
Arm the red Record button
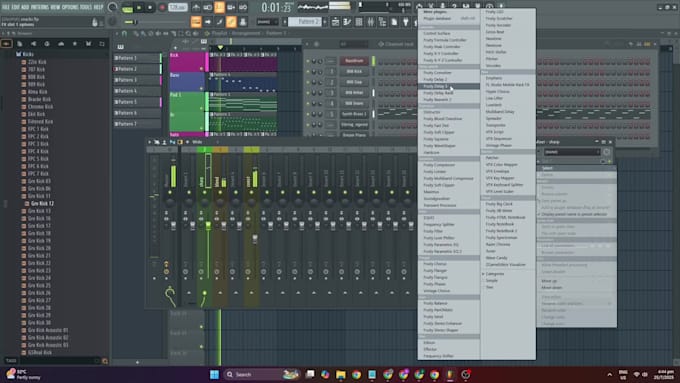point(162,7)
